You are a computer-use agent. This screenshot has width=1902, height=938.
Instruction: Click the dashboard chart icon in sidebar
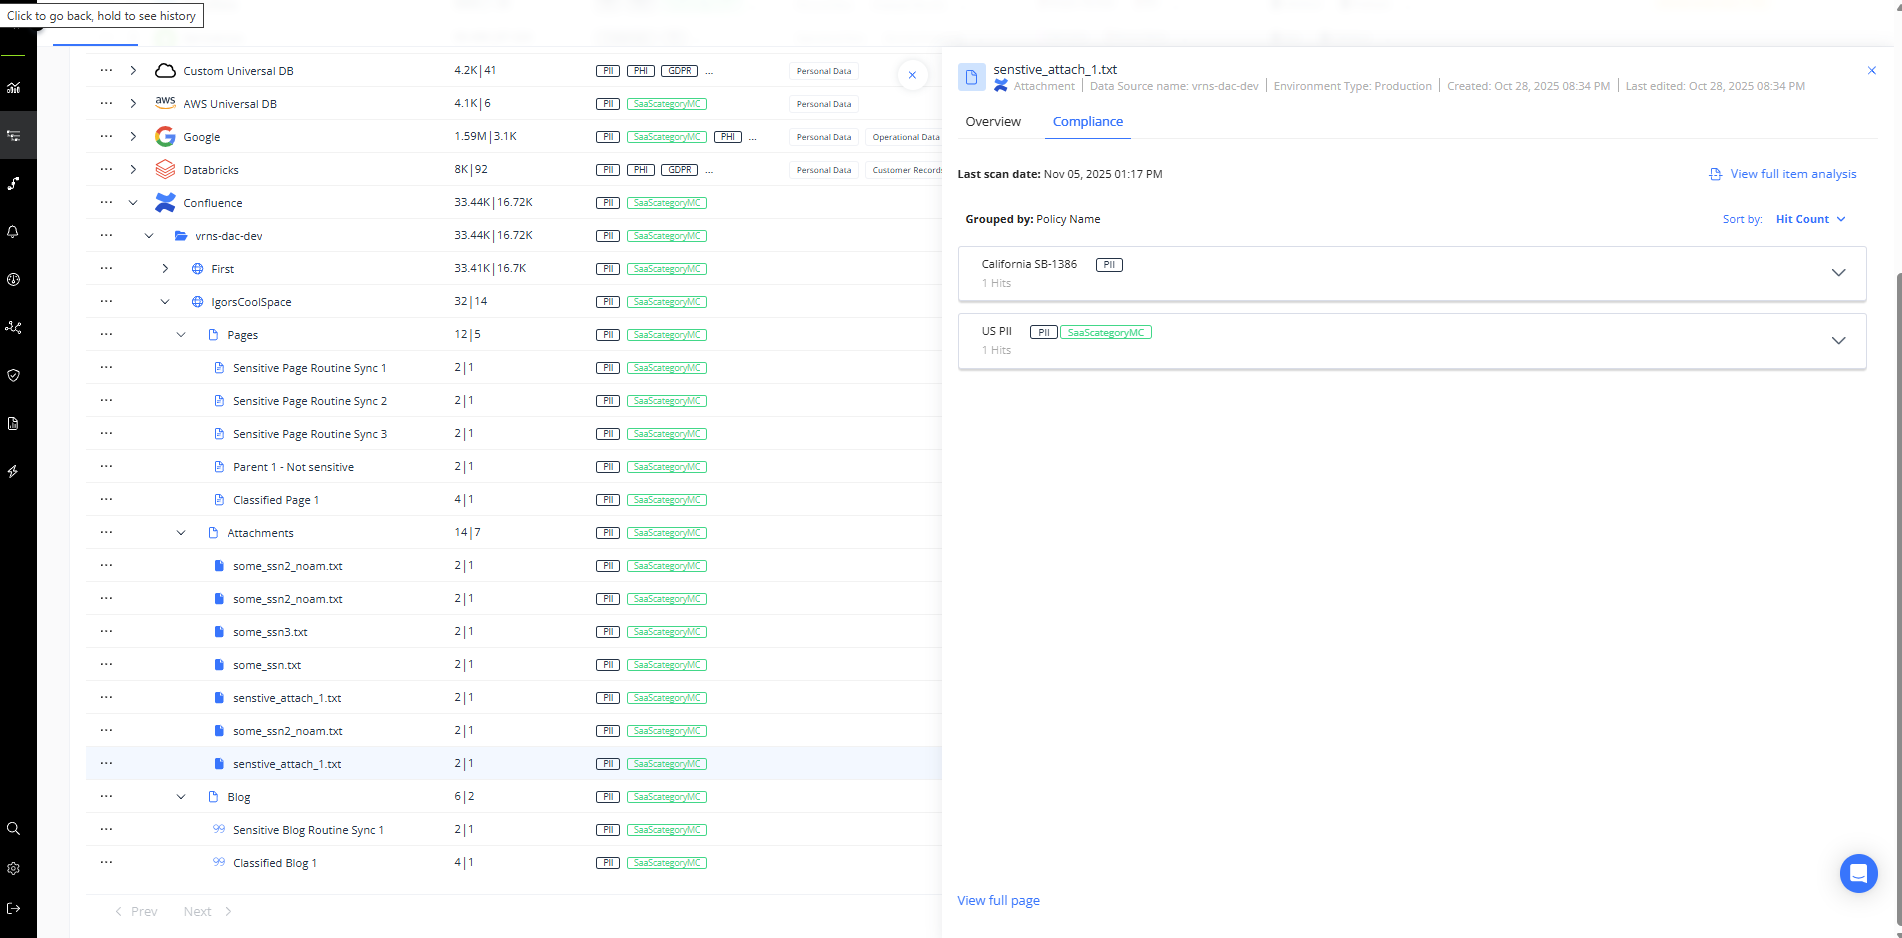14,87
